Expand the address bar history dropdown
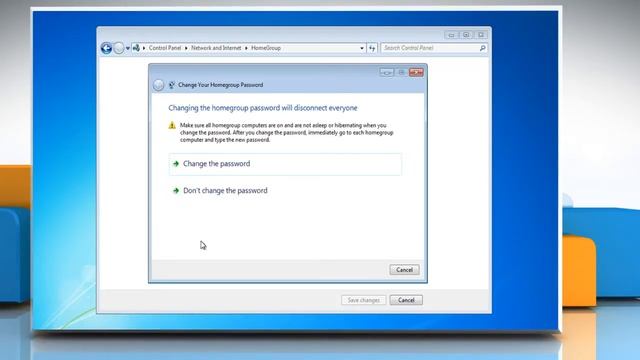Viewport: 640px width, 360px height. [362, 48]
